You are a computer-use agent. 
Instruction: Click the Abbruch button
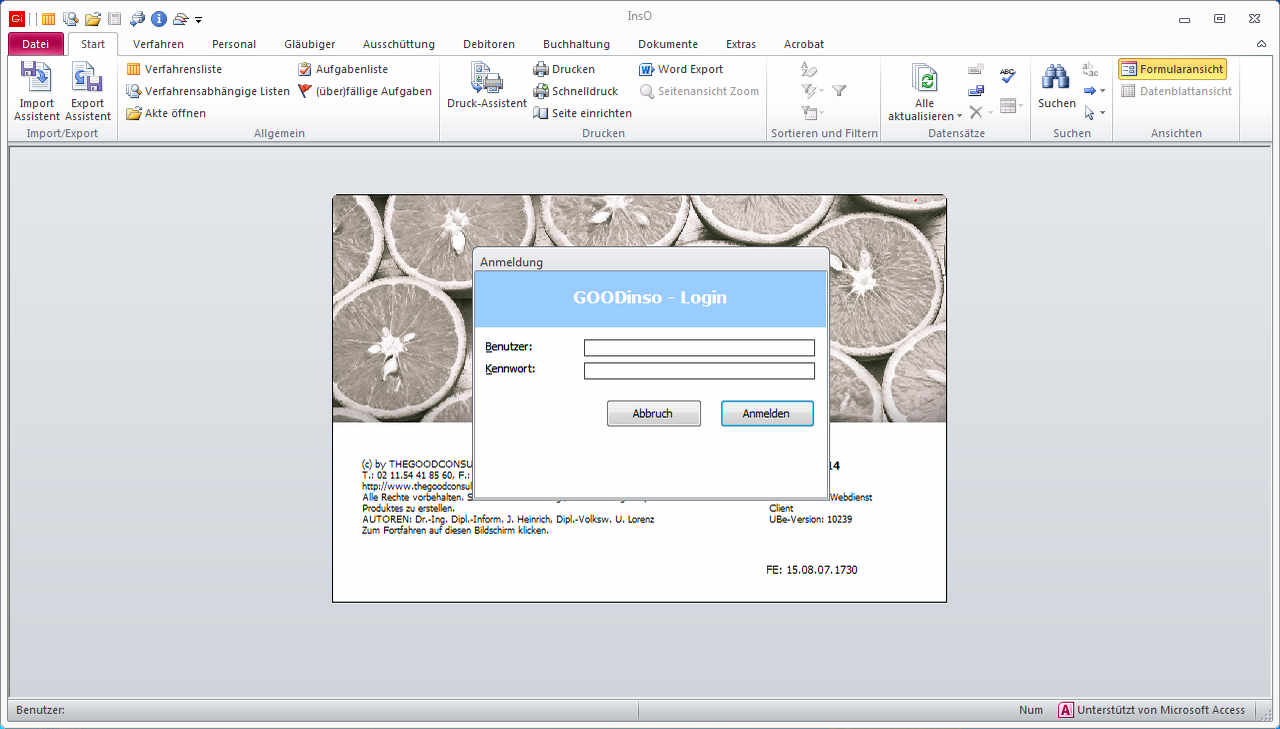coord(653,413)
